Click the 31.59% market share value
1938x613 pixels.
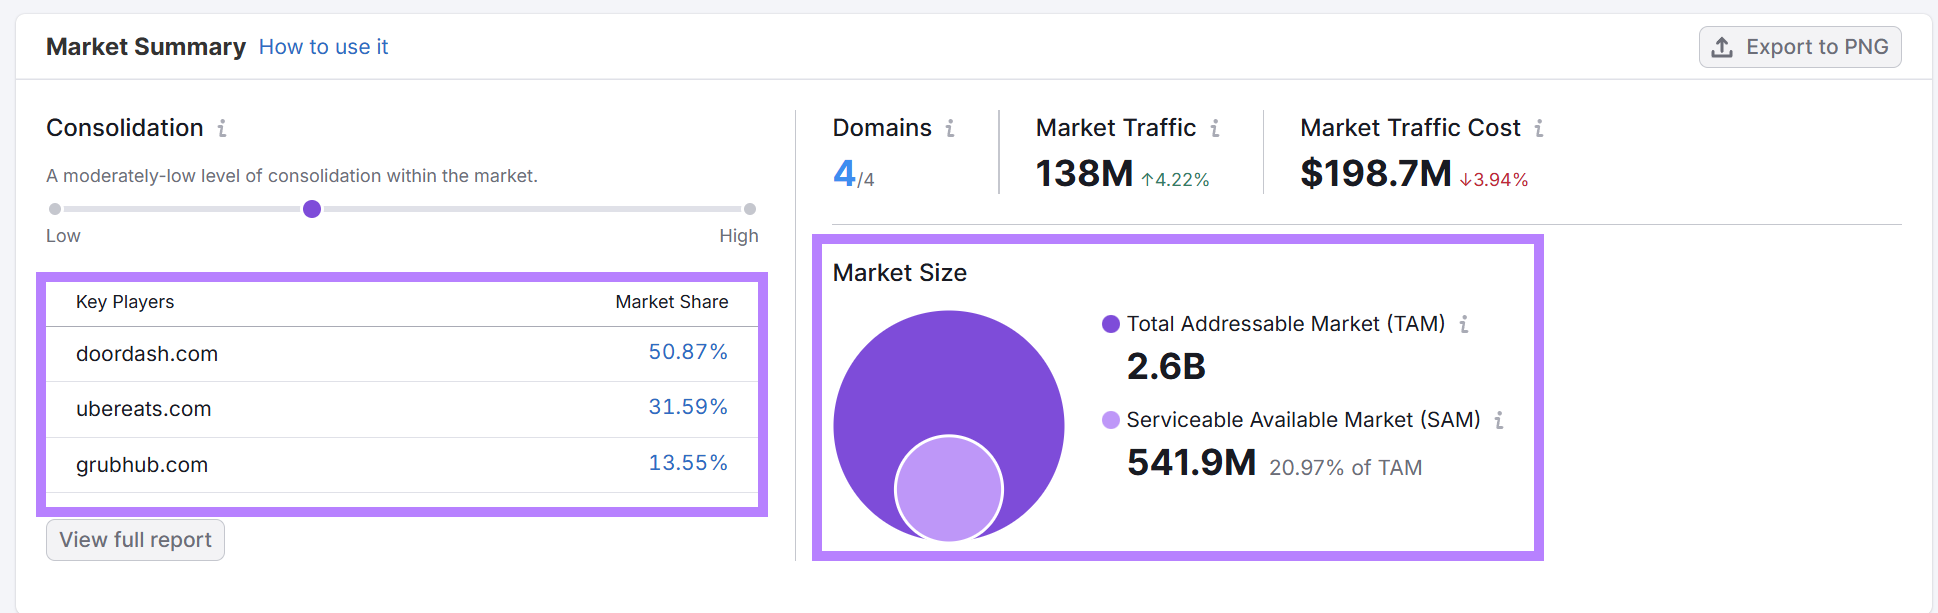pyautogui.click(x=688, y=407)
